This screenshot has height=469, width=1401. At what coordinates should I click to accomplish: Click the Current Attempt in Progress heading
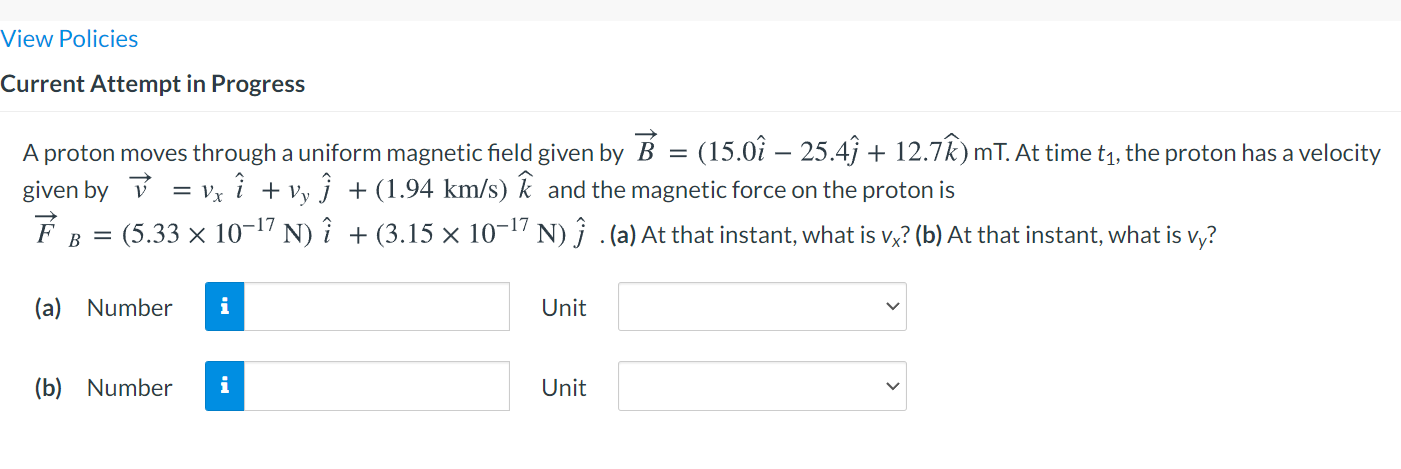(153, 84)
